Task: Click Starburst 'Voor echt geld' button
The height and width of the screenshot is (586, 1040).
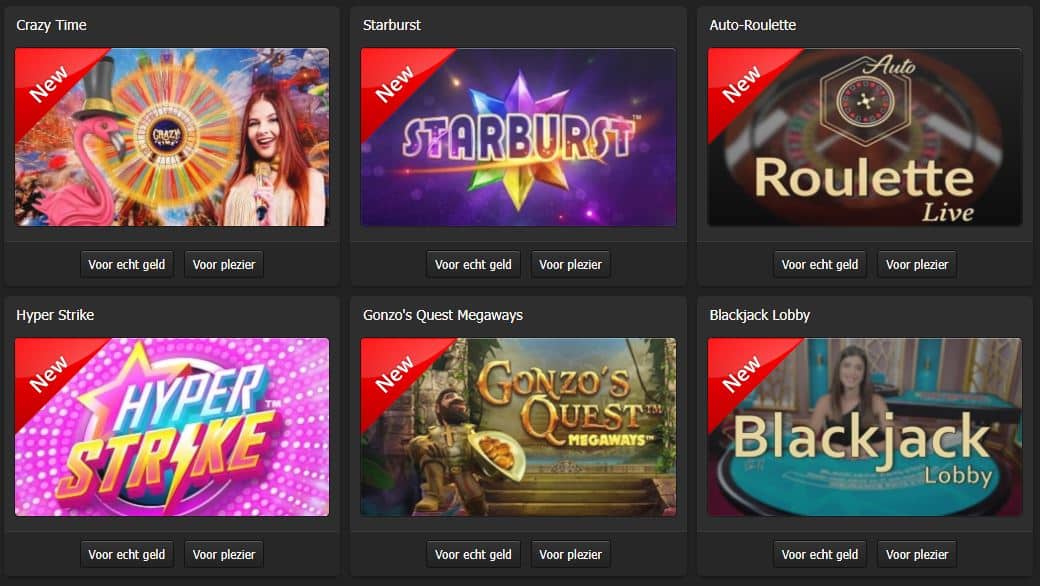Action: (x=474, y=264)
